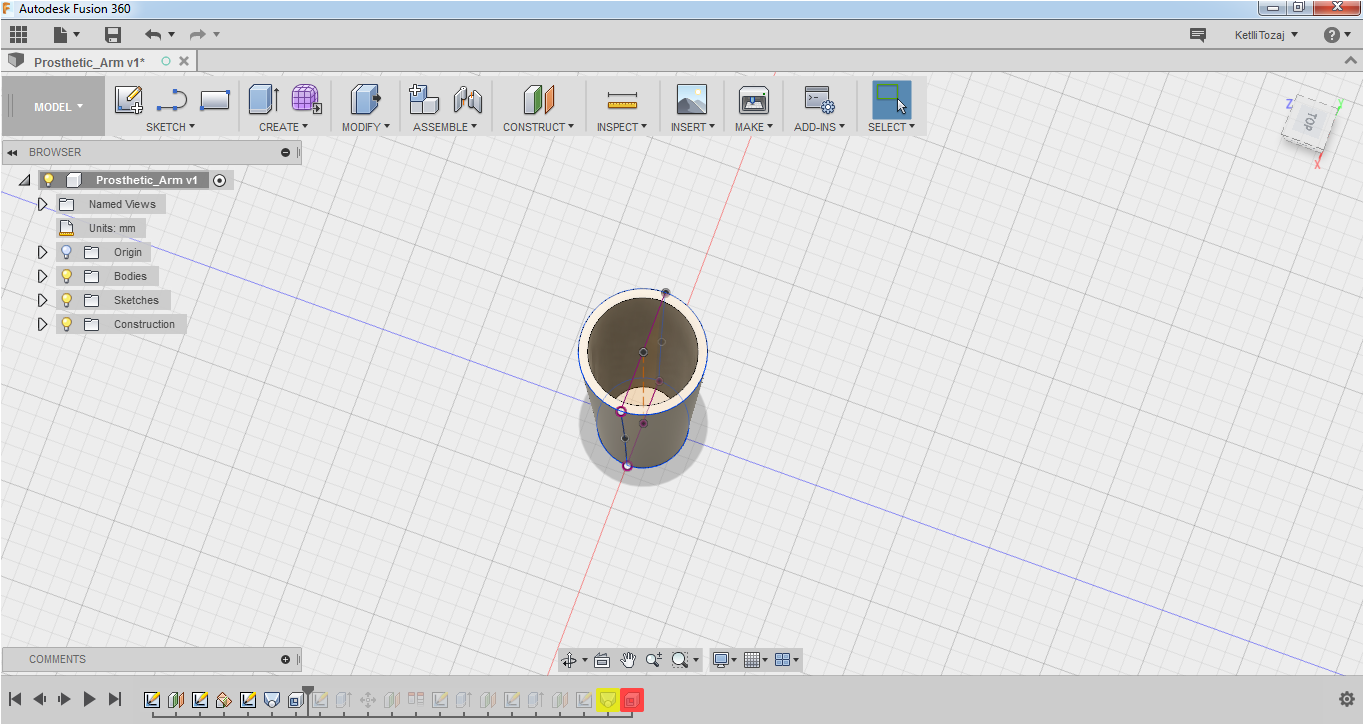The height and width of the screenshot is (724, 1370).
Task: Select the Rectangle sketch tool
Action: click(215, 100)
